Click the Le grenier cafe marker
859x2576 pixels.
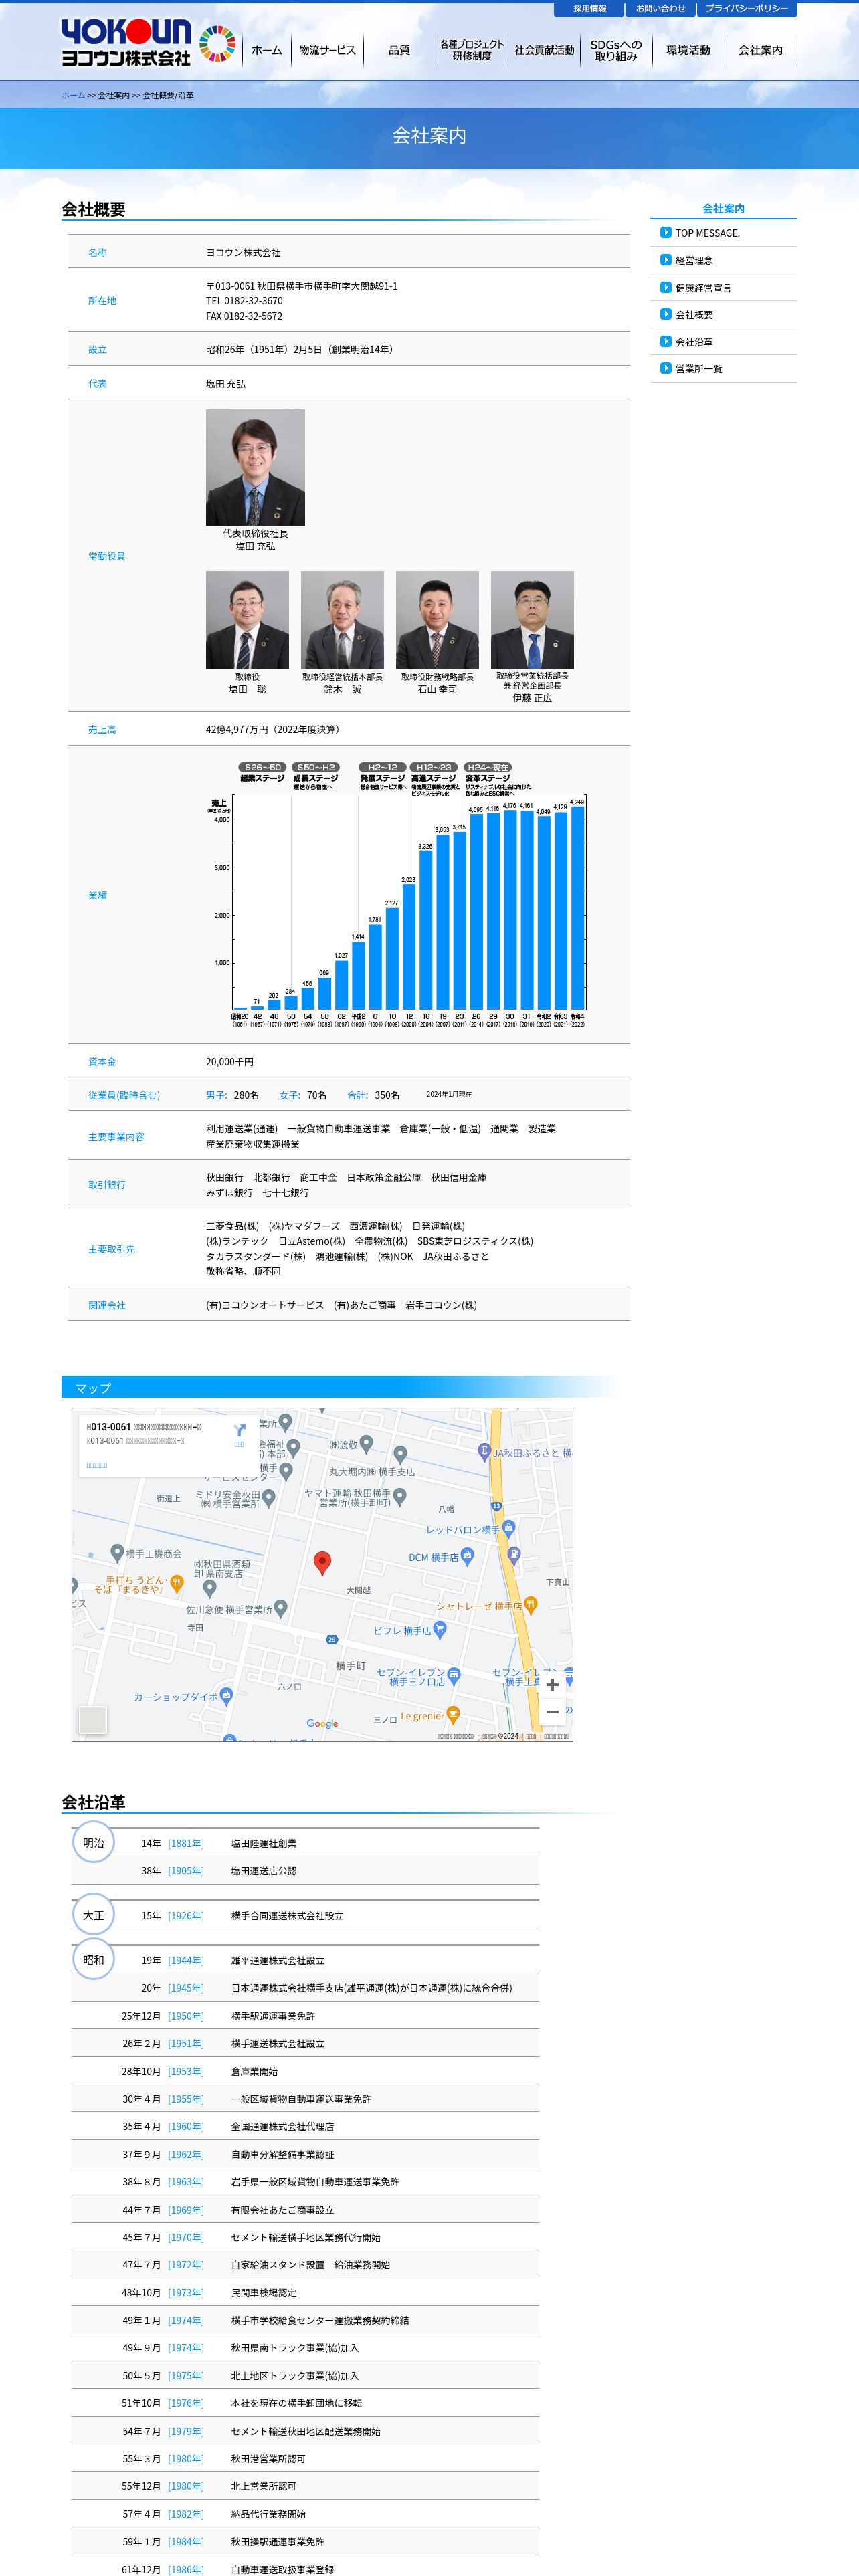point(453,1715)
